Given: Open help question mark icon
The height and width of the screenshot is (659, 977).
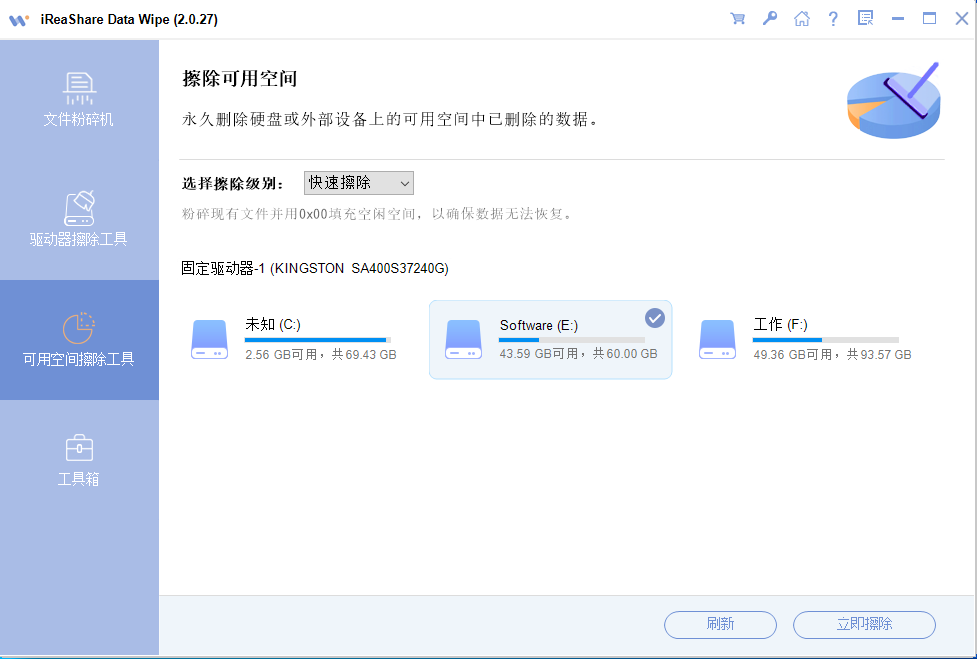Looking at the screenshot, I should tap(833, 19).
